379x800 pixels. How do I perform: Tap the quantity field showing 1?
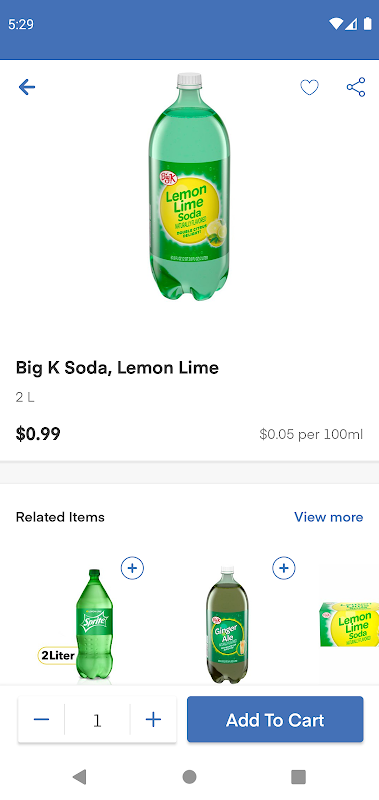pyautogui.click(x=97, y=720)
